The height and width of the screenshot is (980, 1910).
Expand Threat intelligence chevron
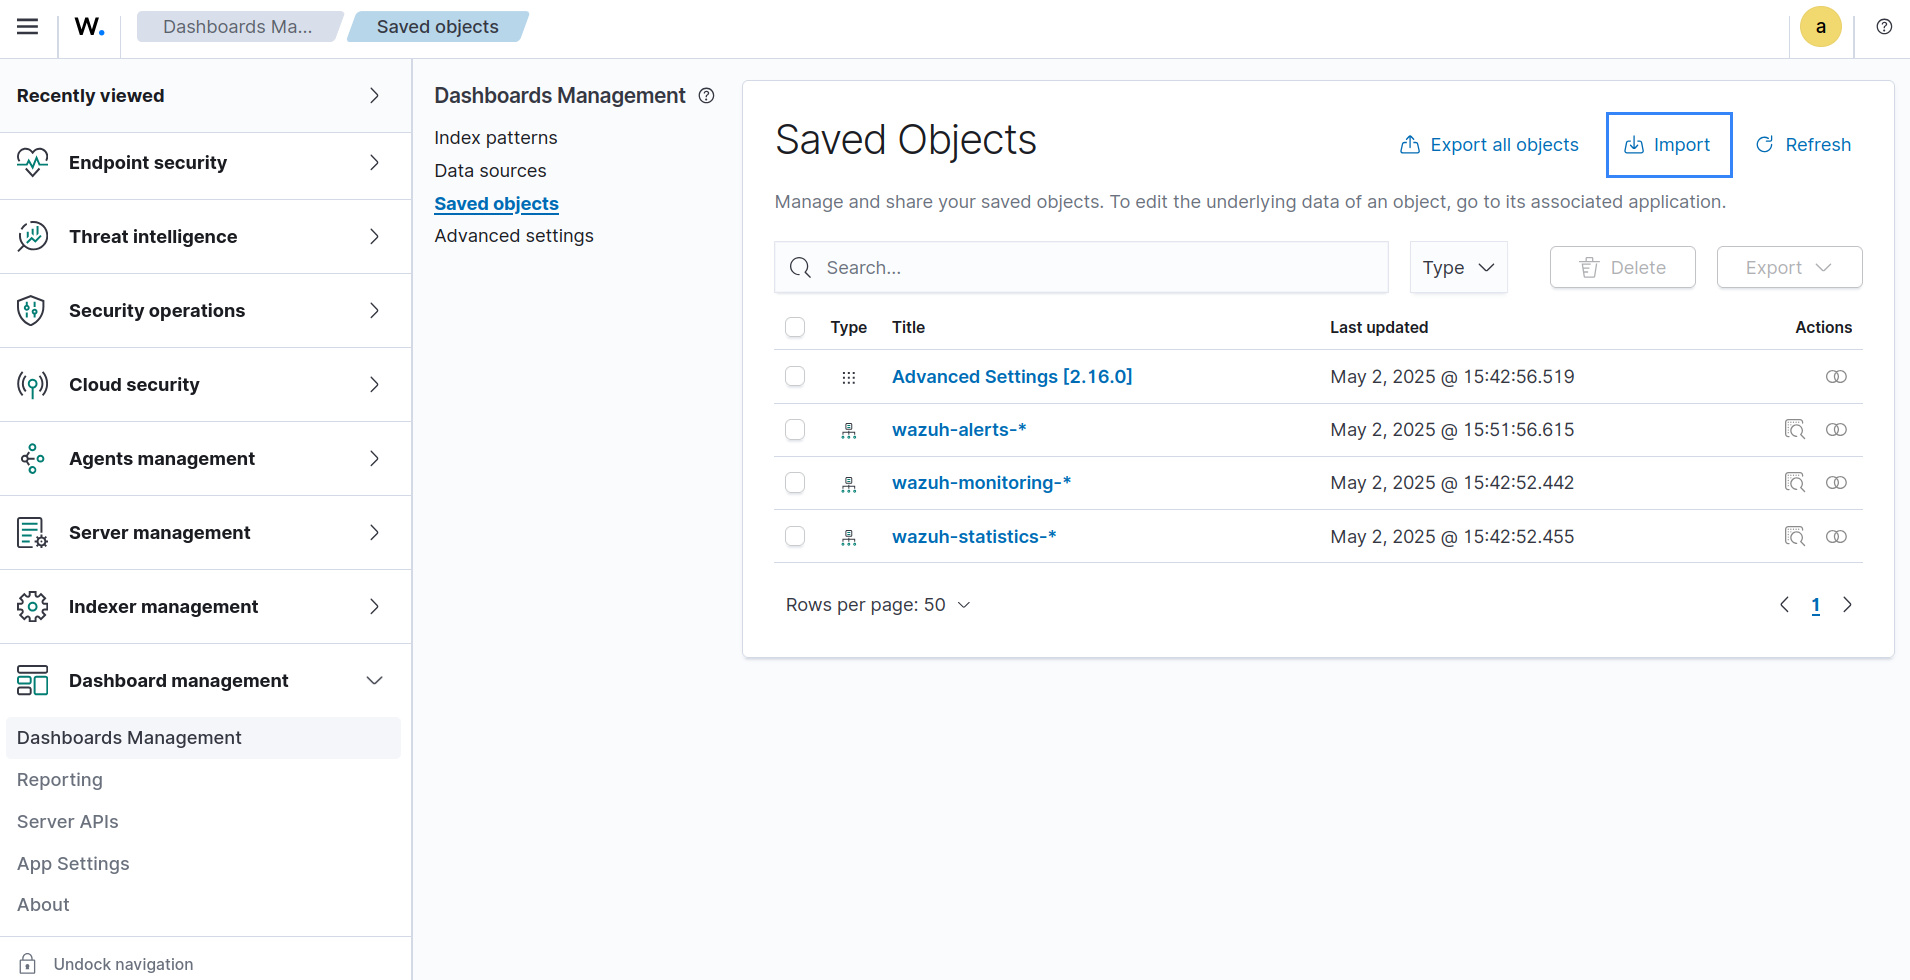click(374, 236)
